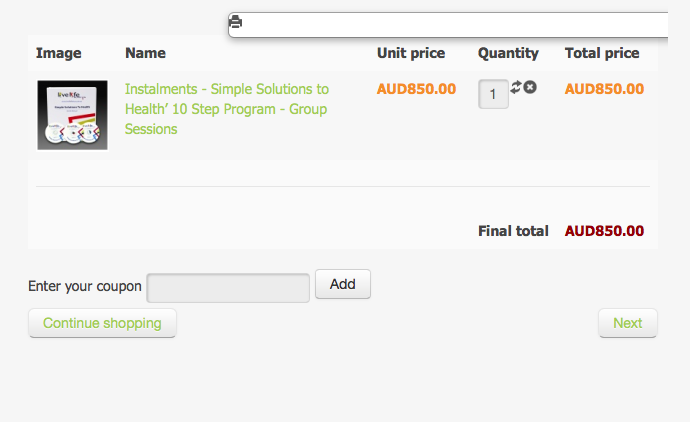This screenshot has height=422, width=690.
Task: Open the product thumbnail image
Action: point(72,115)
